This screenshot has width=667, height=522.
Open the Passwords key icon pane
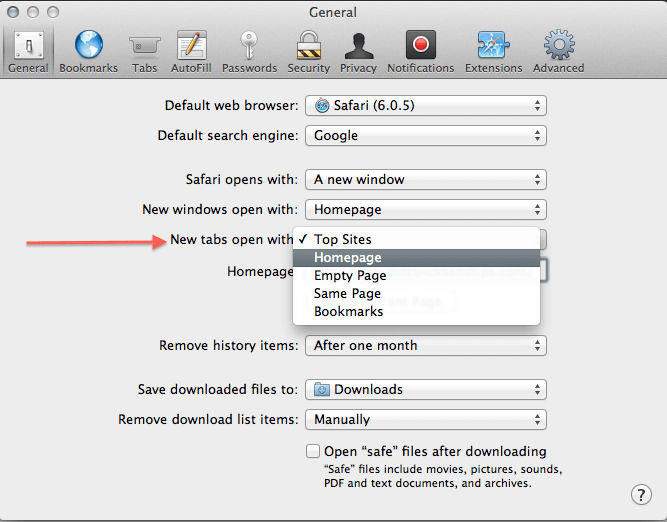click(249, 52)
